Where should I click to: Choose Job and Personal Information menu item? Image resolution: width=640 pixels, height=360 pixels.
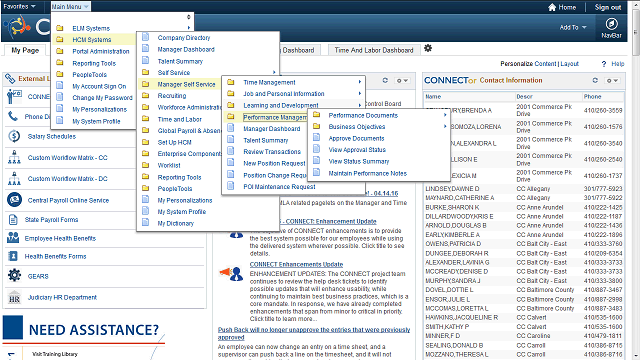(284, 93)
